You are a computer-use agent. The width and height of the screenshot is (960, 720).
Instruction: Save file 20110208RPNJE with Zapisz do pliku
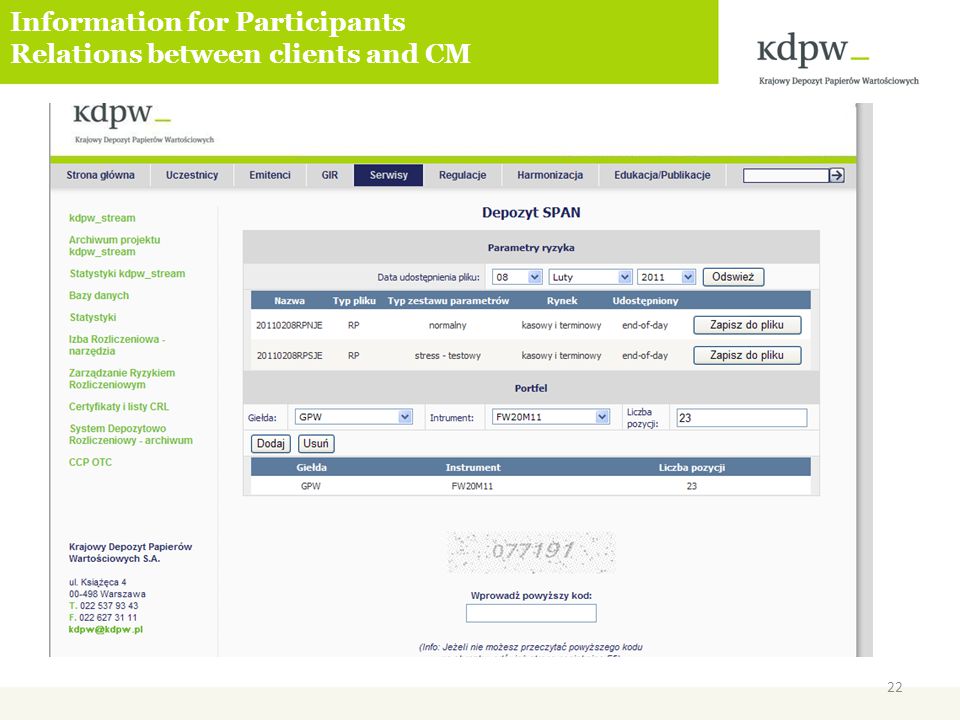(x=747, y=325)
